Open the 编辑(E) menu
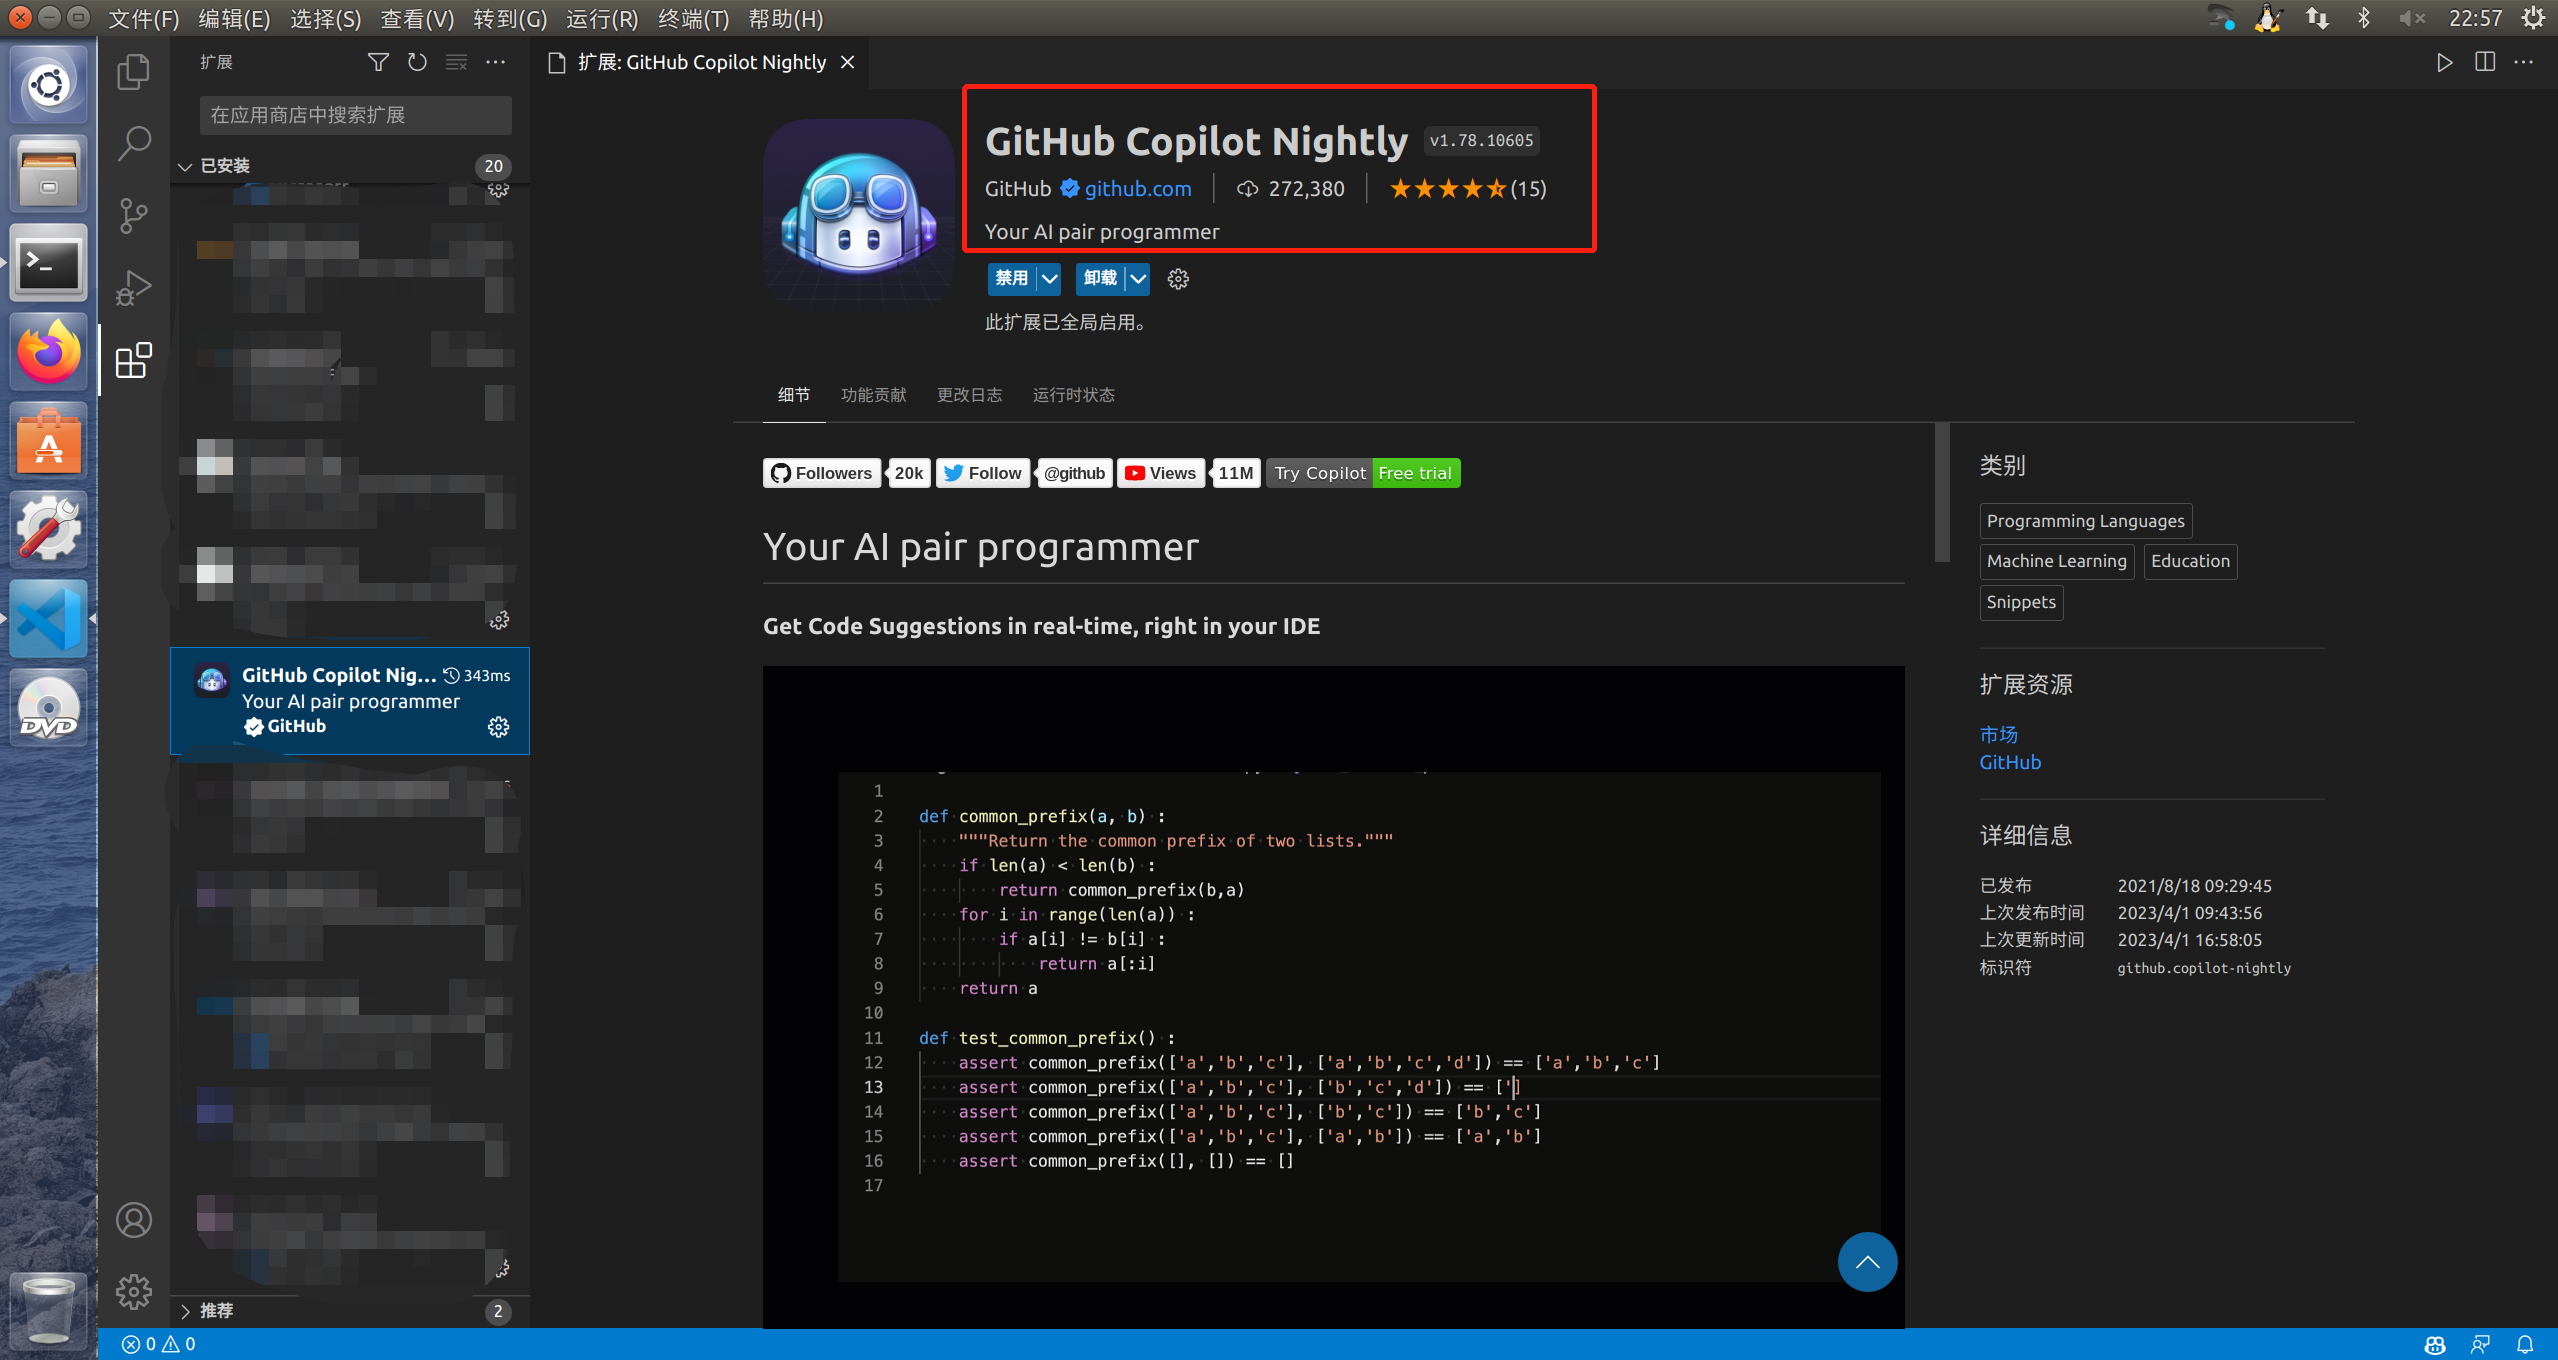 pyautogui.click(x=234, y=19)
